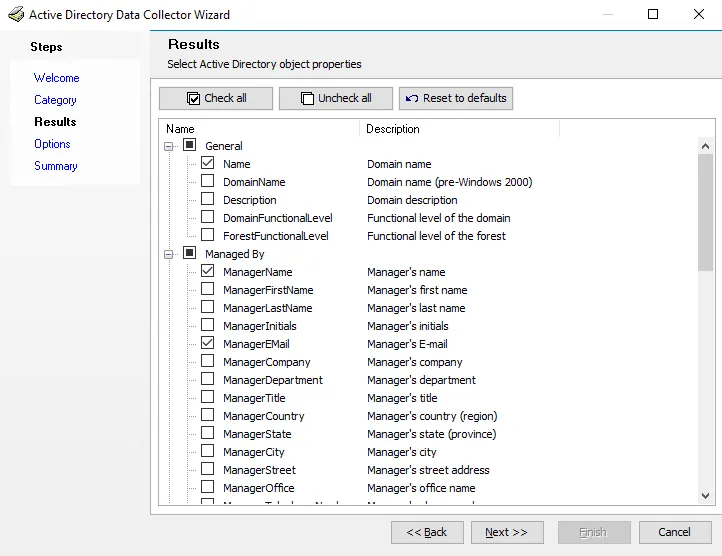Viewport: 722px width, 556px height.
Task: Uncheck the ManagerEMail checkbox
Action: pyautogui.click(x=208, y=342)
